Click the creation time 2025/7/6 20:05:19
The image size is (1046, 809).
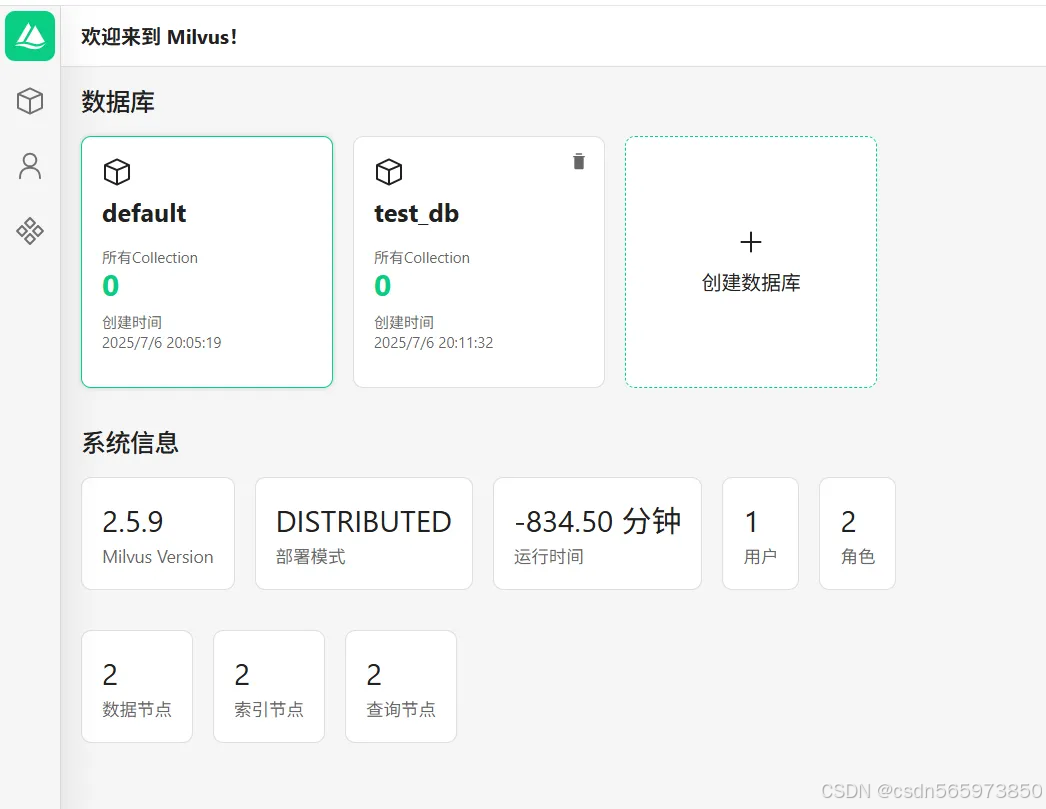coord(161,343)
